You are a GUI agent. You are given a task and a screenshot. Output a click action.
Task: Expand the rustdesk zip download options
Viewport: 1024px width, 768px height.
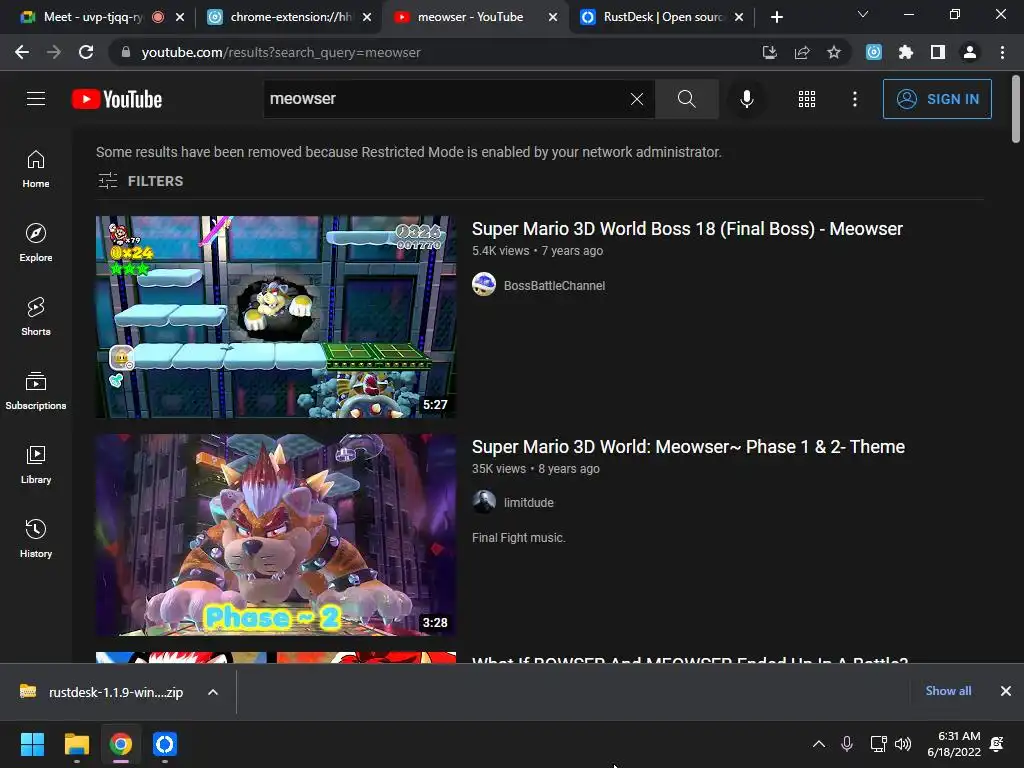pos(213,692)
